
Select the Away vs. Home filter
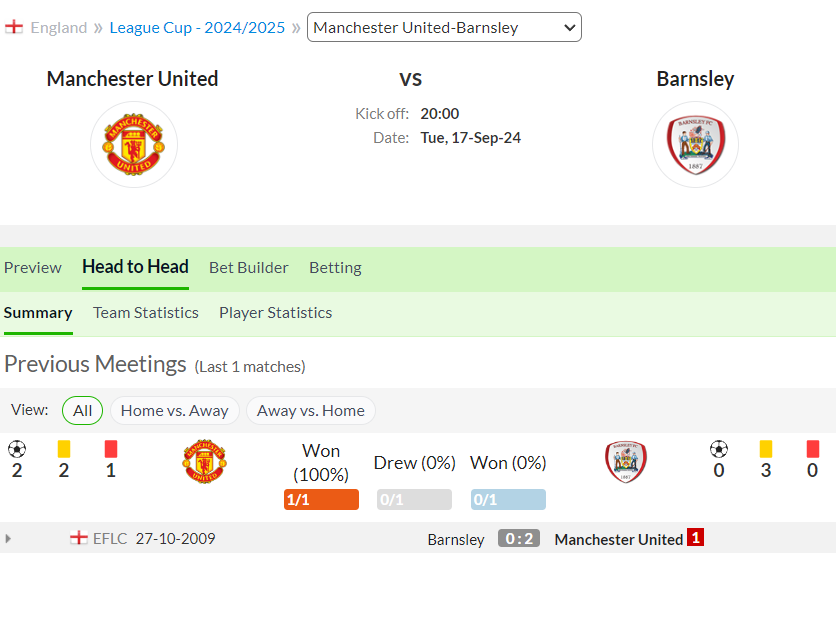click(311, 411)
